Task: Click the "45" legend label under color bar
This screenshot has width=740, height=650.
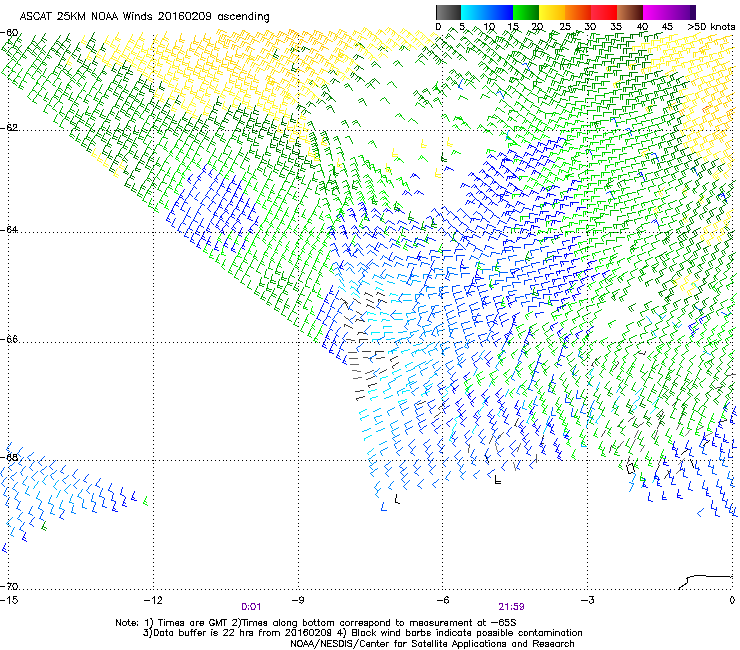Action: coord(667,27)
